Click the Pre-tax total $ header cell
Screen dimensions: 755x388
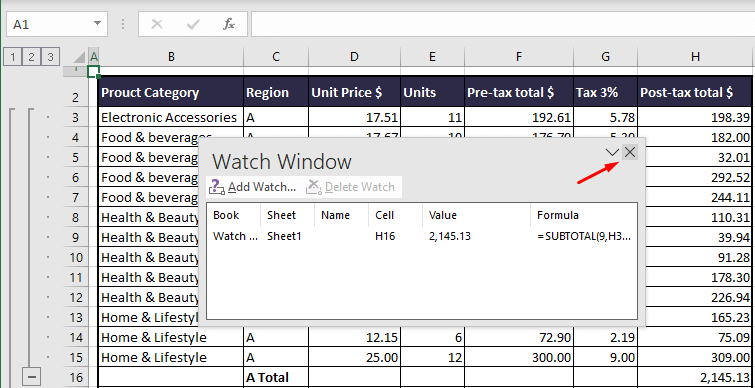coord(519,92)
